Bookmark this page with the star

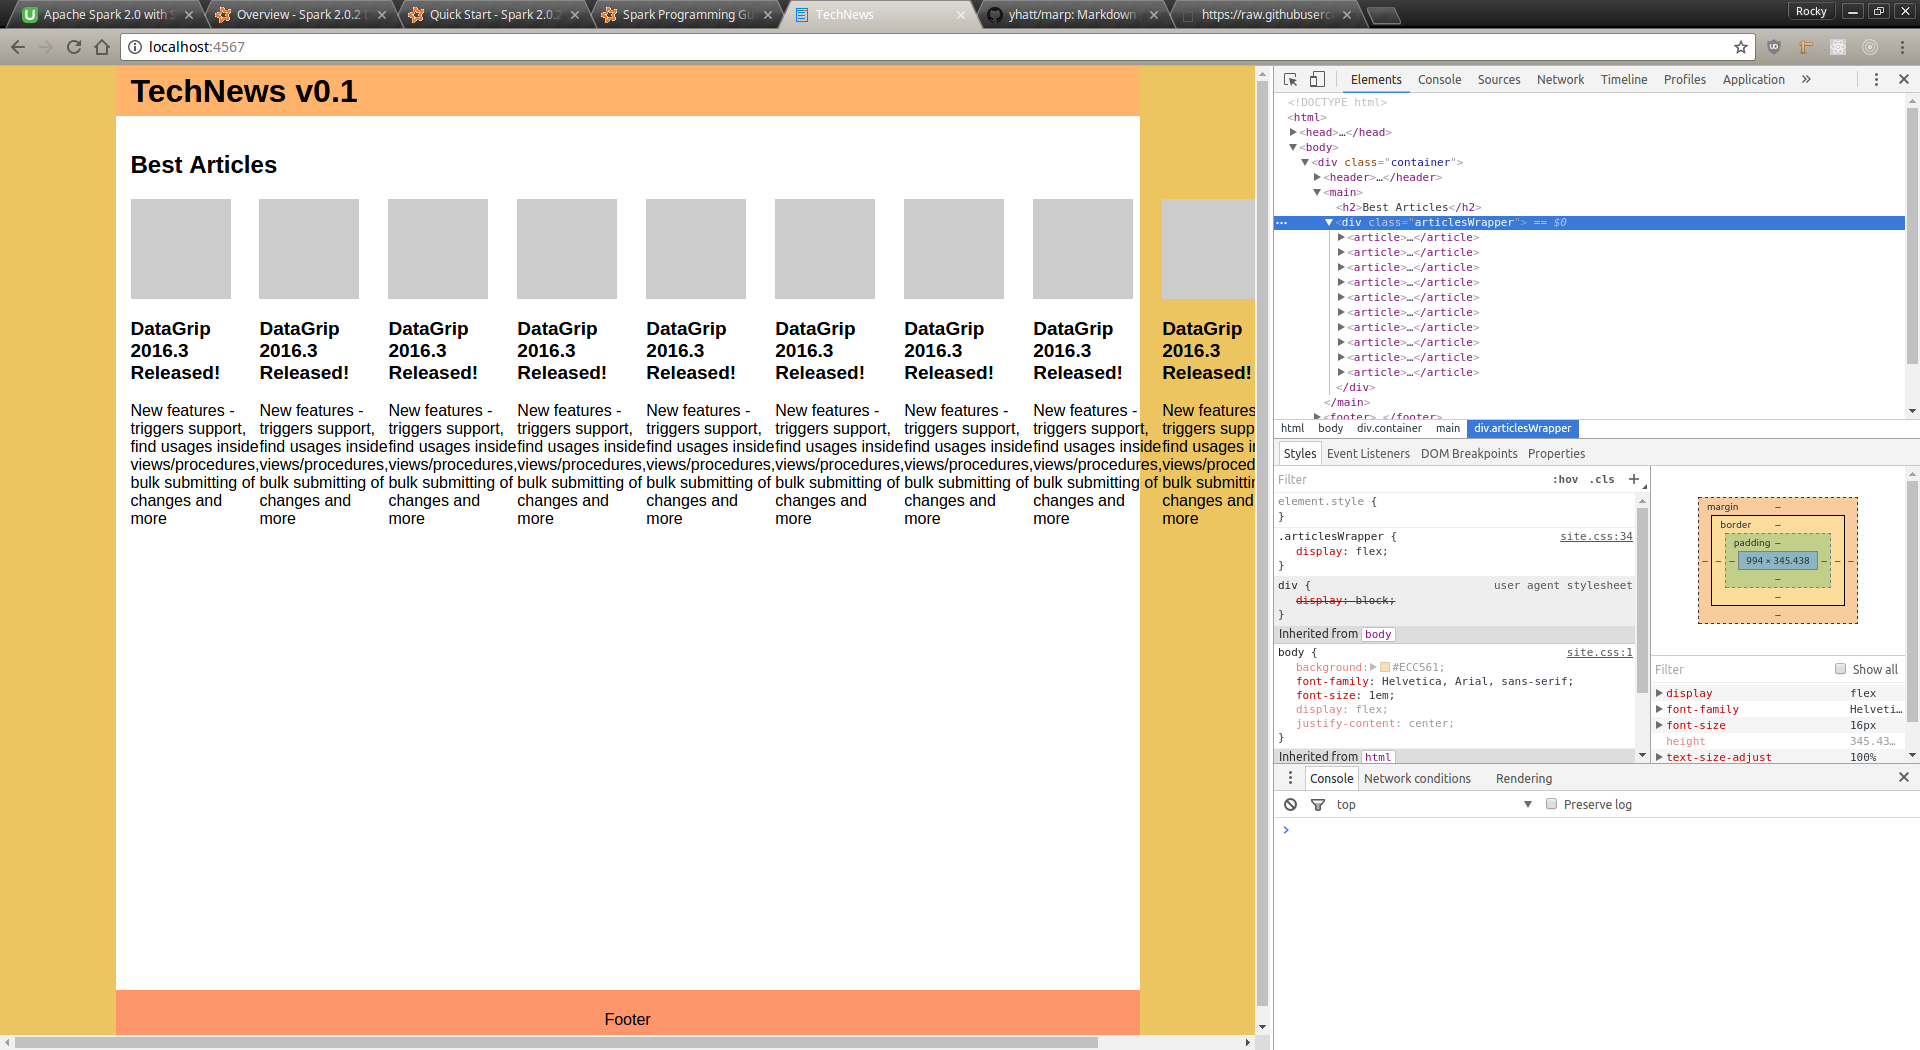pyautogui.click(x=1741, y=47)
